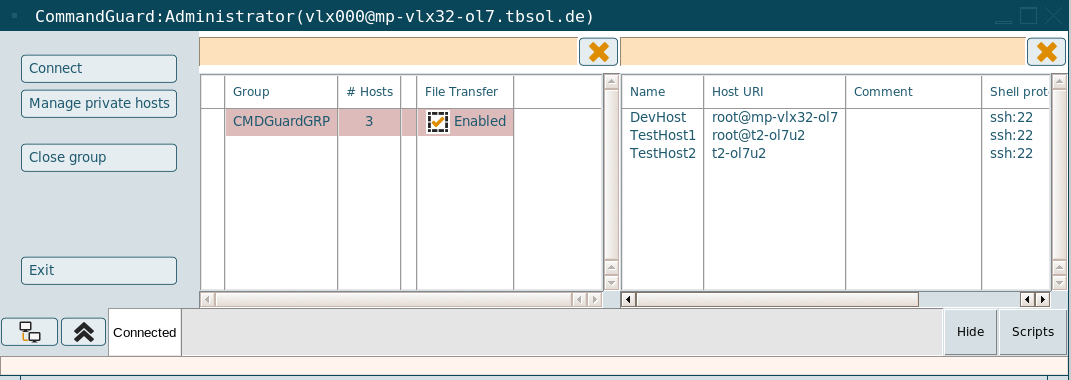Click the hosts count 3 cell
The height and width of the screenshot is (380, 1071).
(x=369, y=122)
